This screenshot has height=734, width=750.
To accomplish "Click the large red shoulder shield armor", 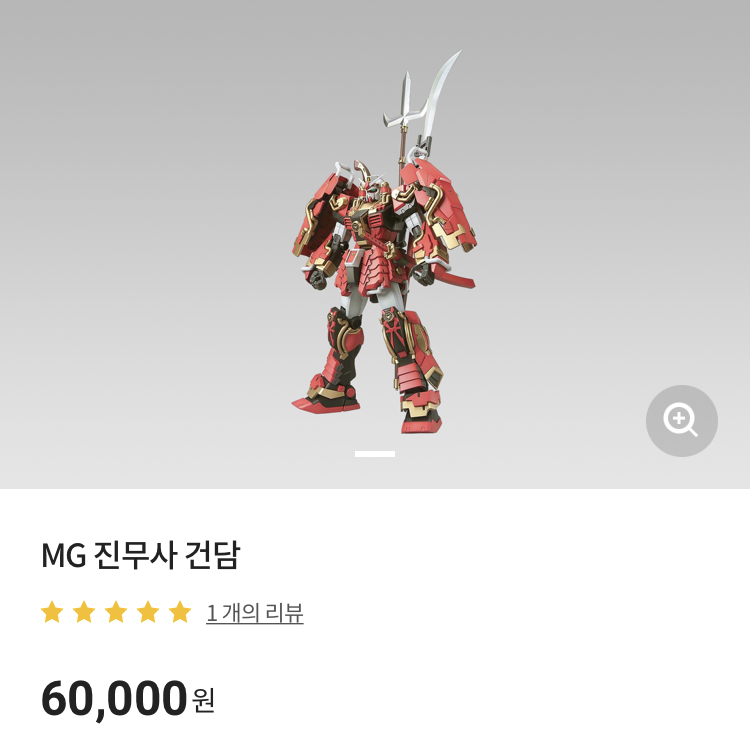I will tap(441, 210).
